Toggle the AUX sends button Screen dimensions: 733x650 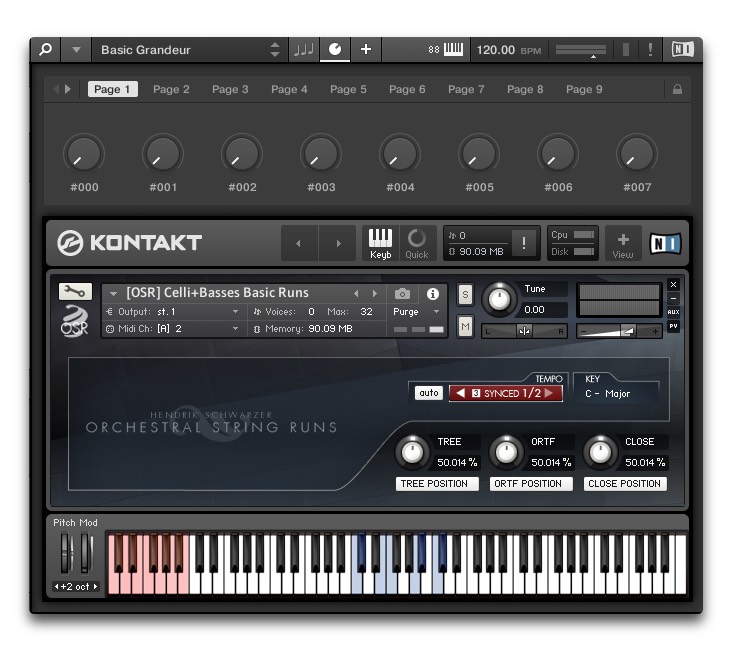673,312
